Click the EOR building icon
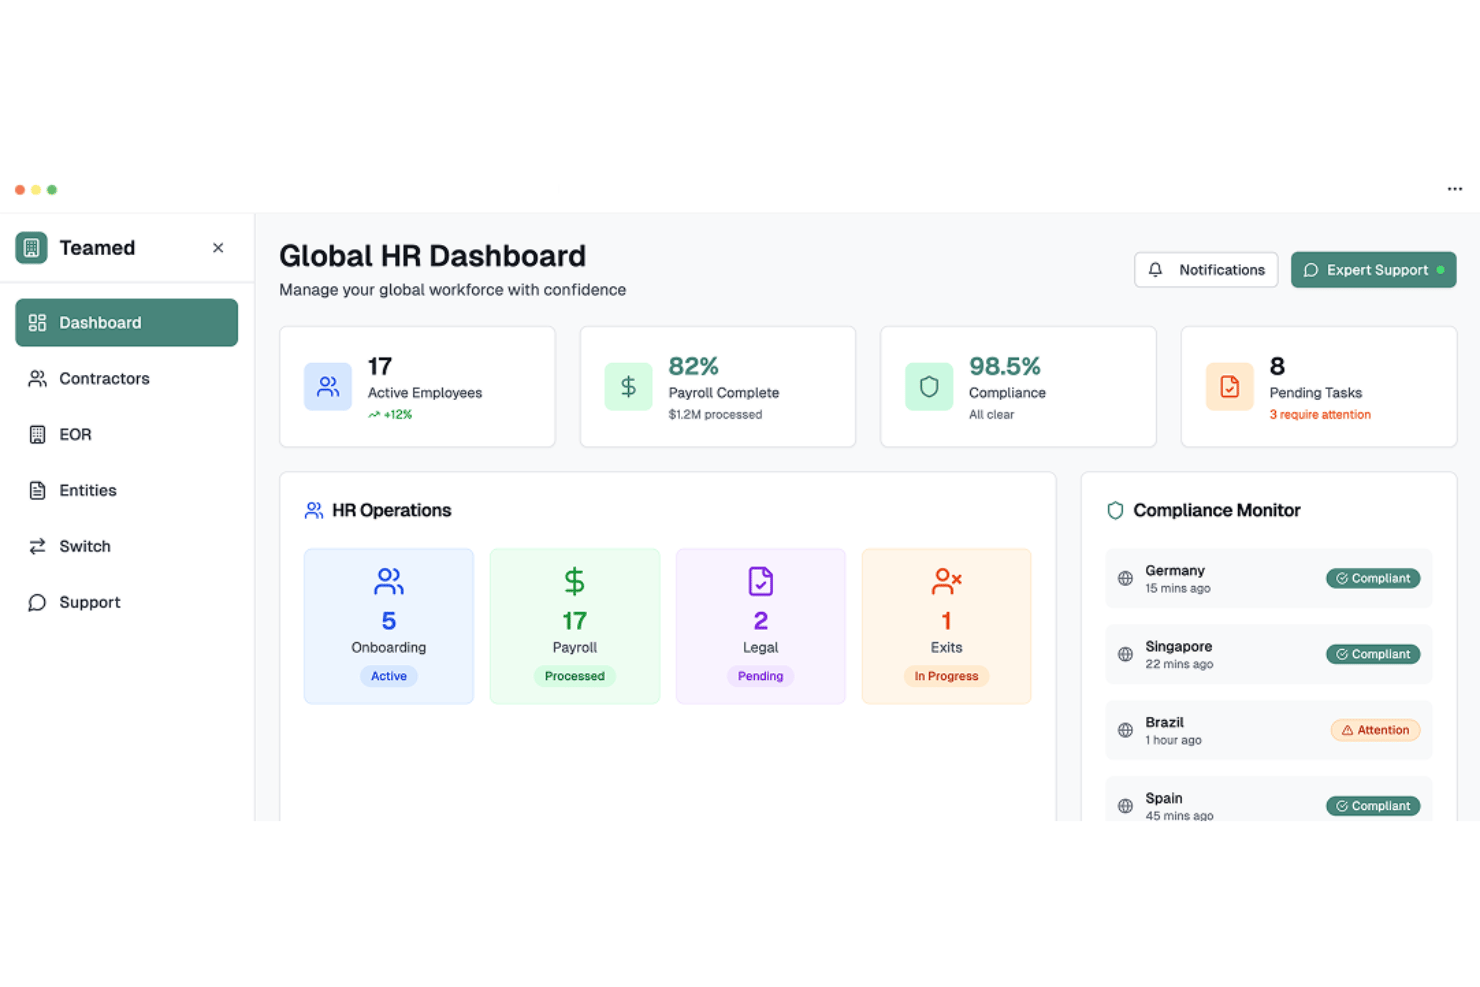The height and width of the screenshot is (987, 1480). [37, 434]
